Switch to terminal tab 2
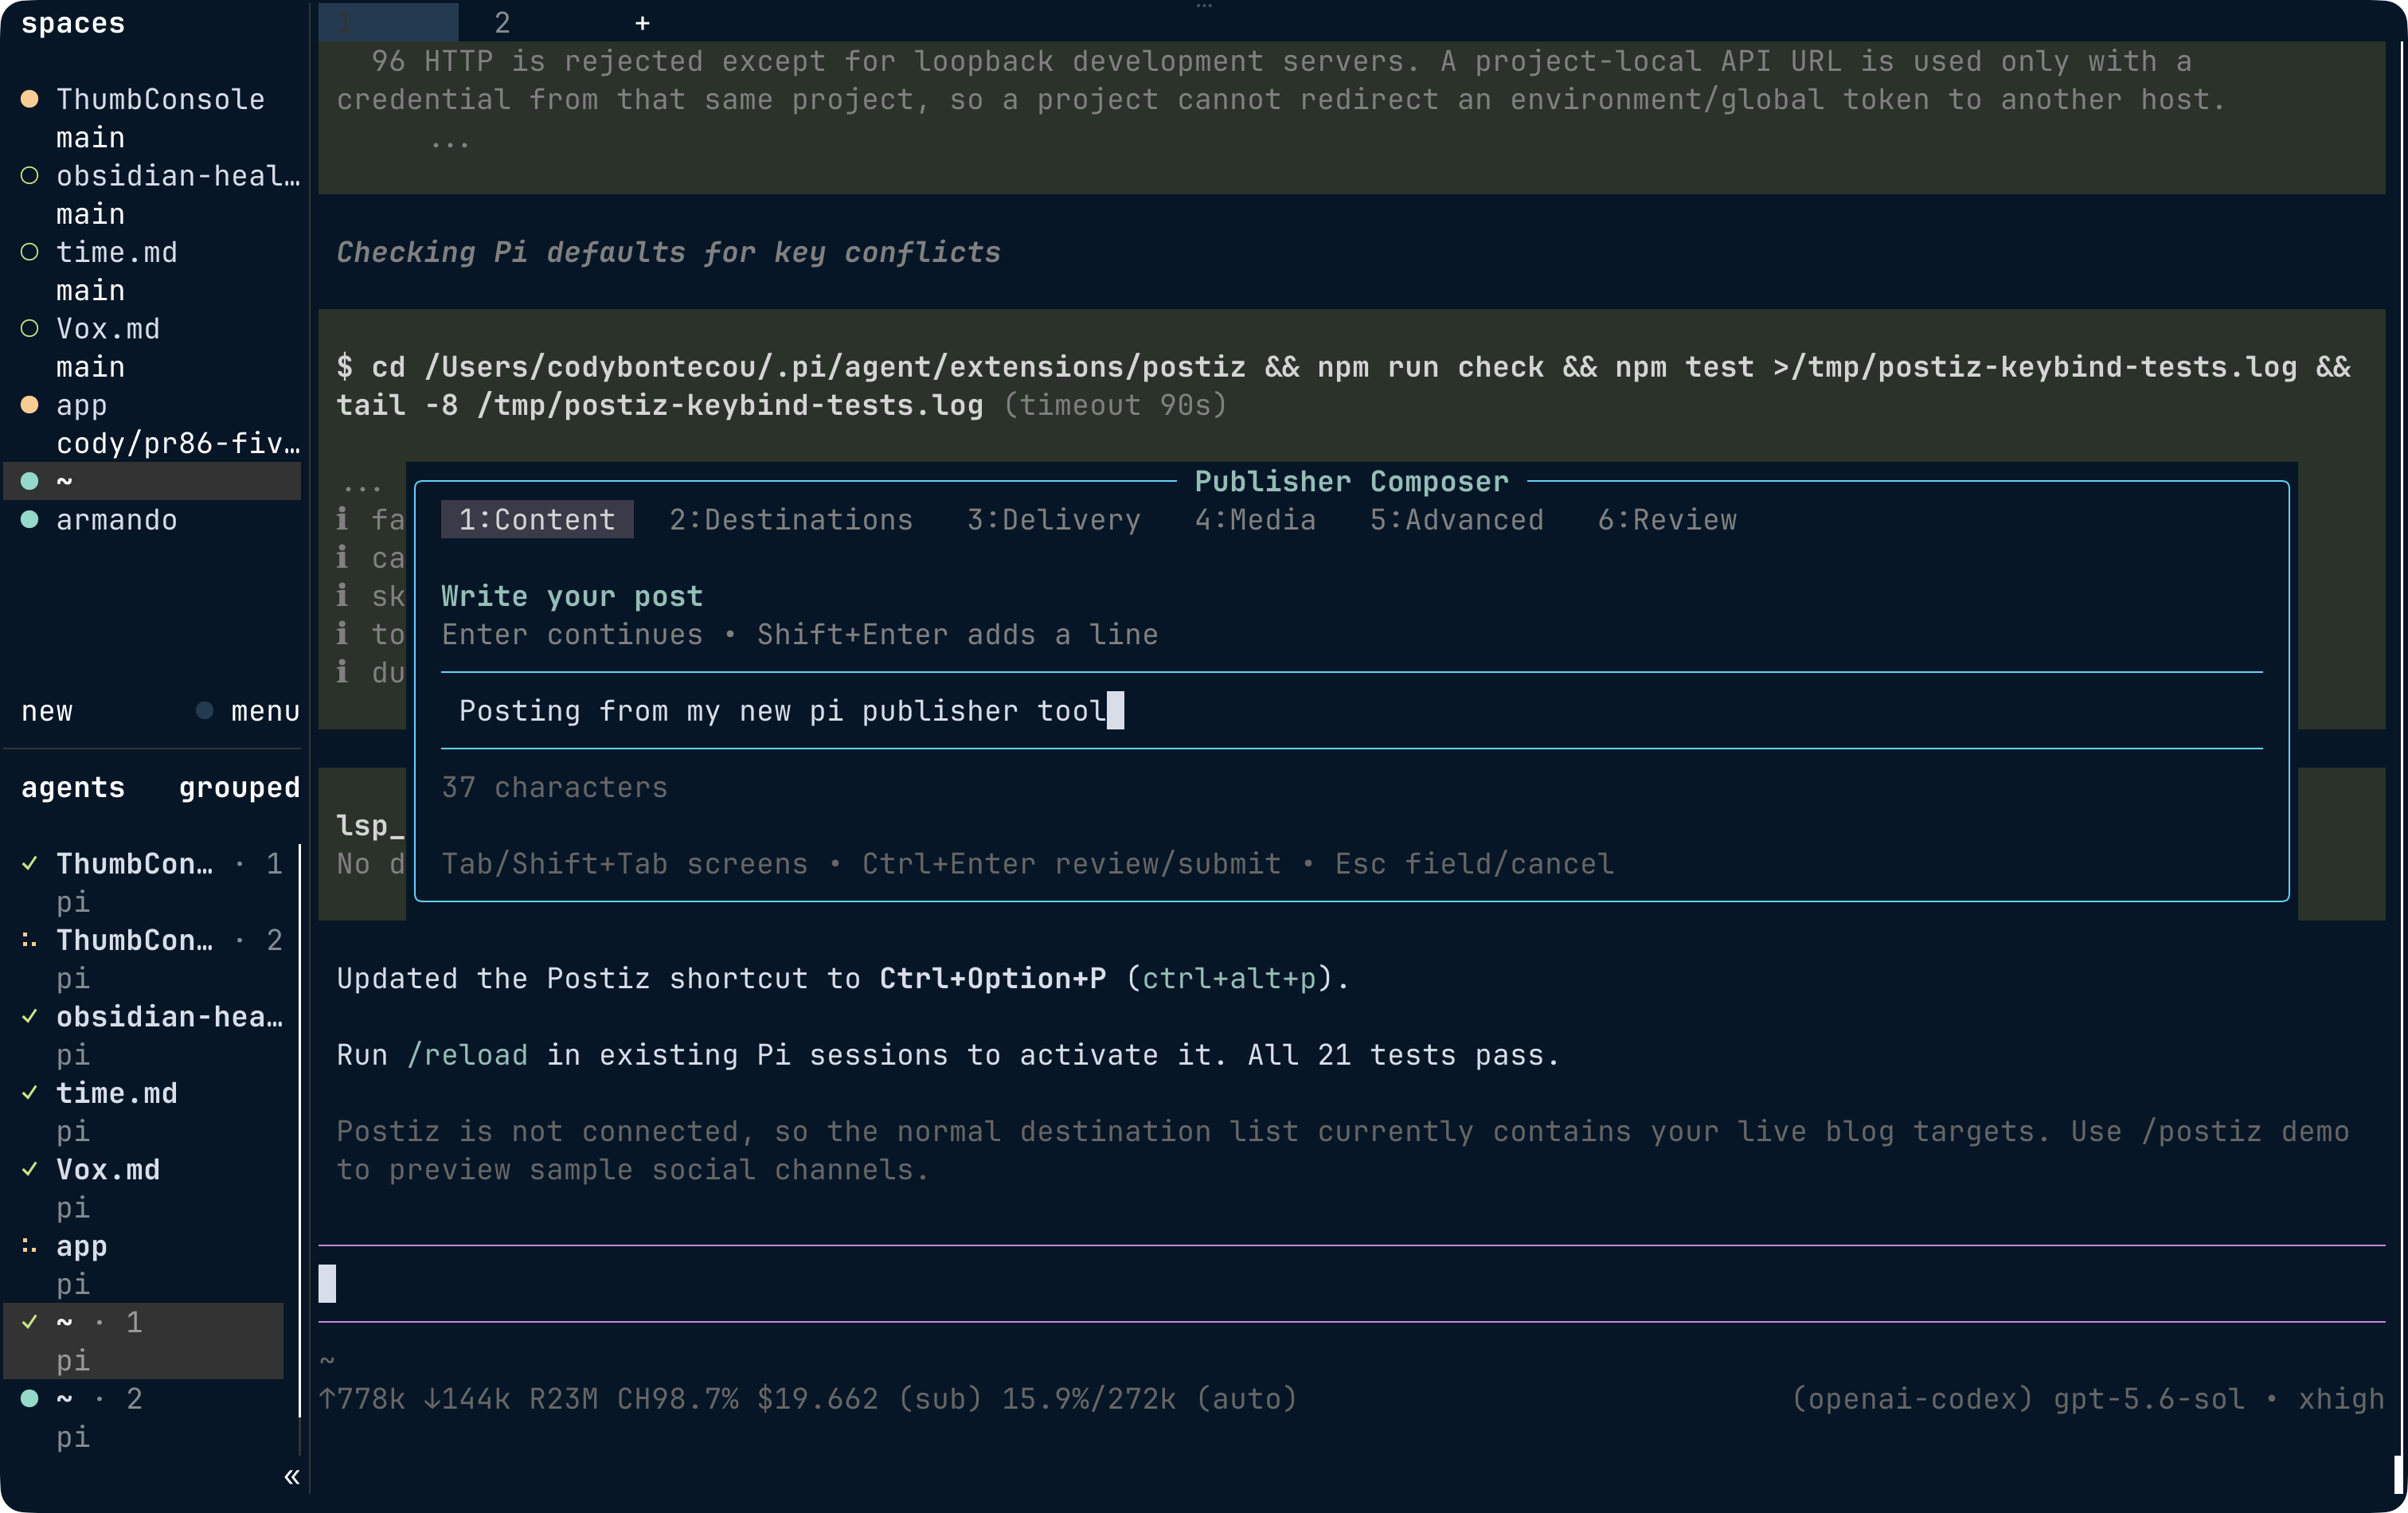Screen dimensions: 2408x1513 tap(502, 23)
